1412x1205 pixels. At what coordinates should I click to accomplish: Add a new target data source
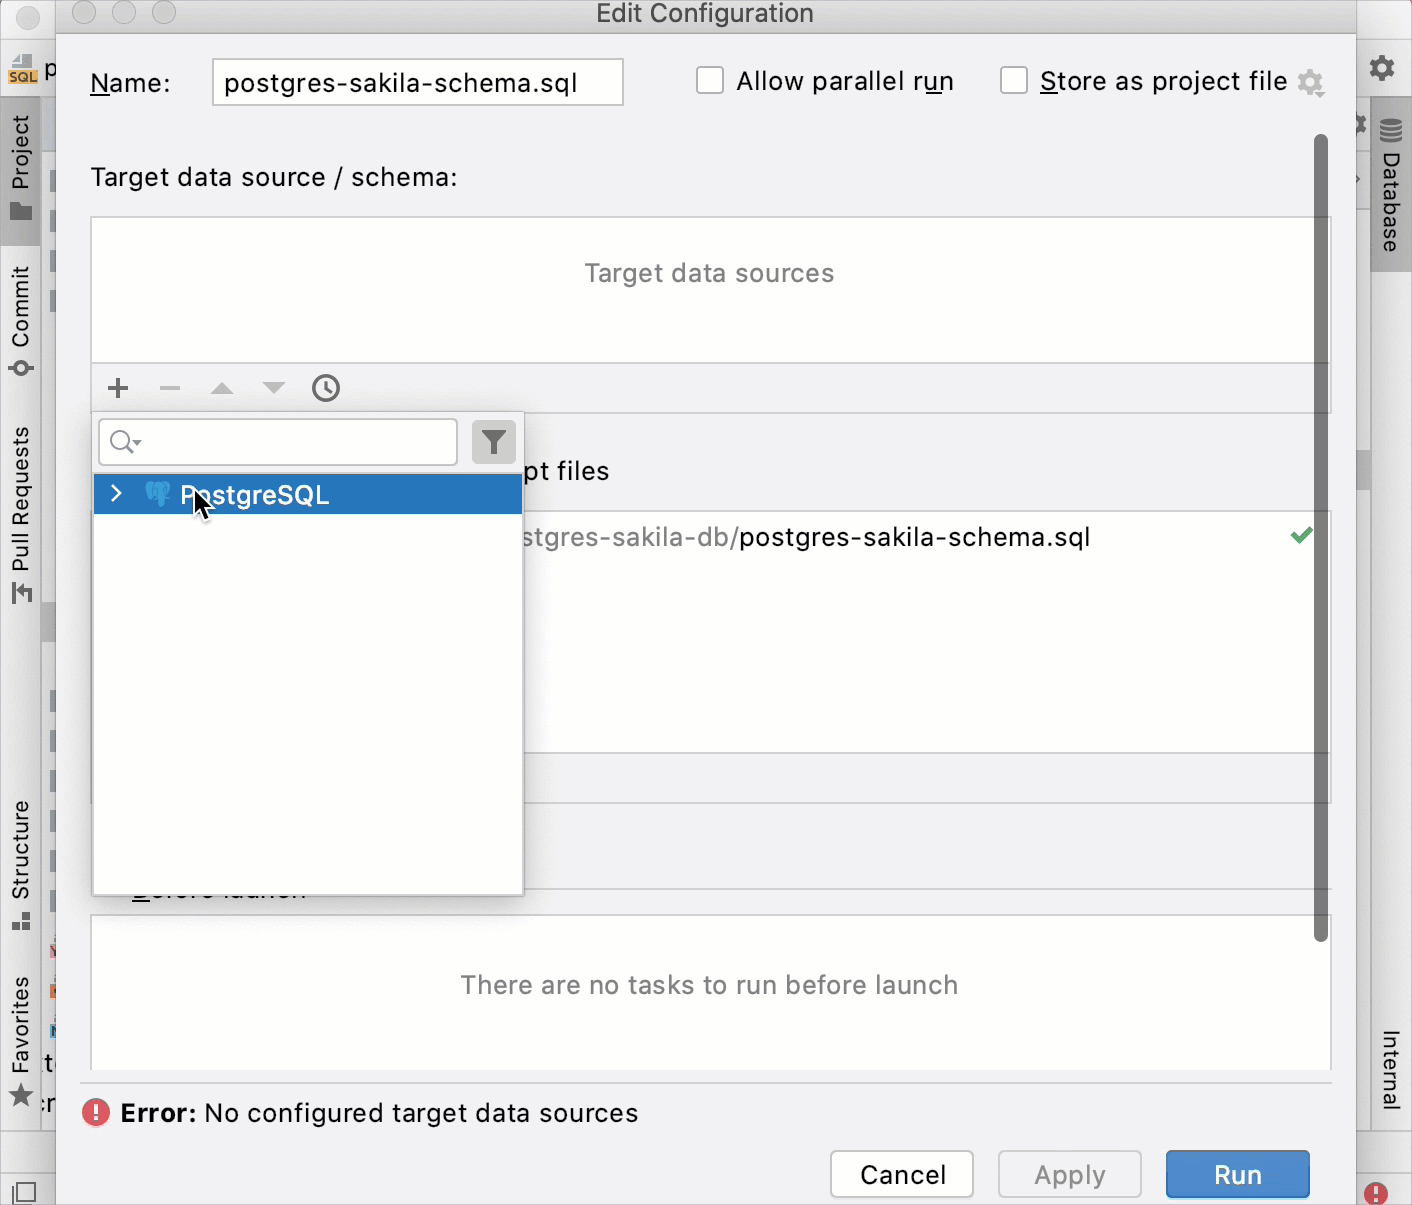click(x=117, y=388)
